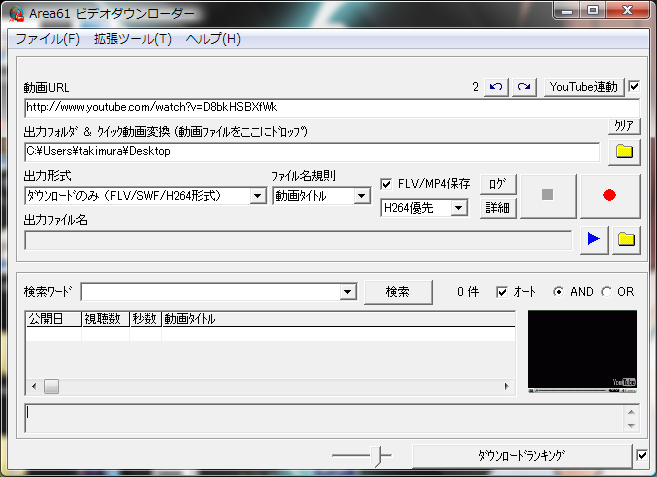Click the 検索ワード text field
657x477 pixels.
[x=211, y=292]
